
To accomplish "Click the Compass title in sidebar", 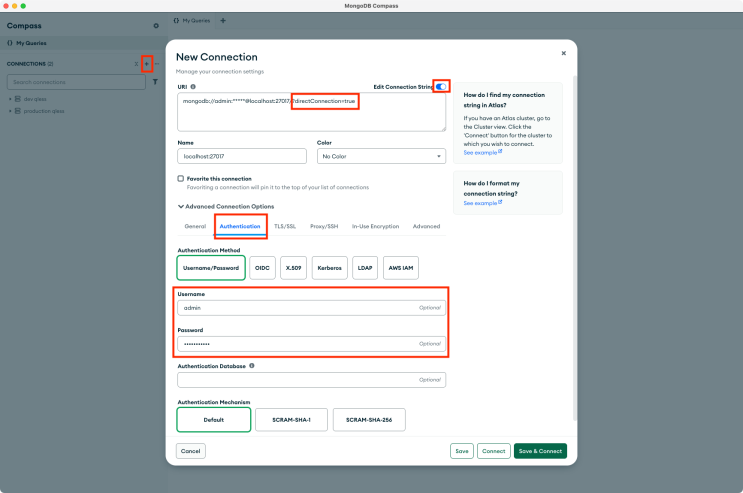I will (x=24, y=26).
